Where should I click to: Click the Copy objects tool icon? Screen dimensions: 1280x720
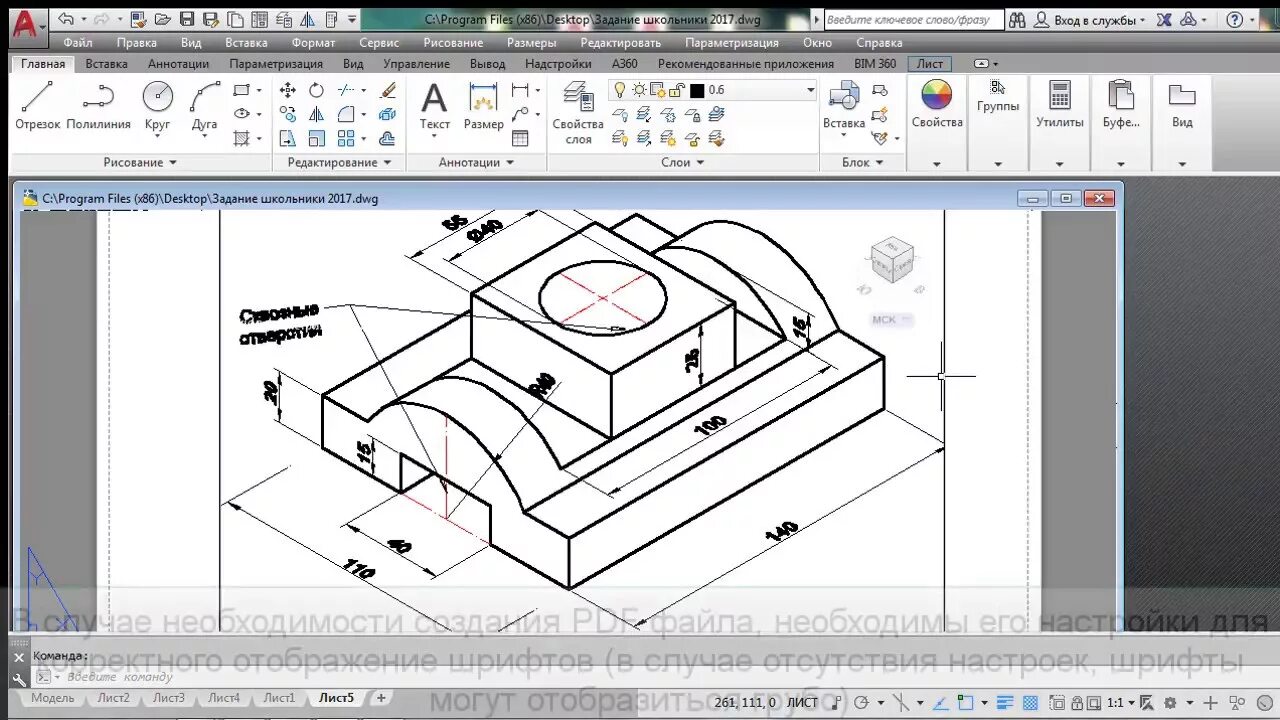click(x=288, y=115)
